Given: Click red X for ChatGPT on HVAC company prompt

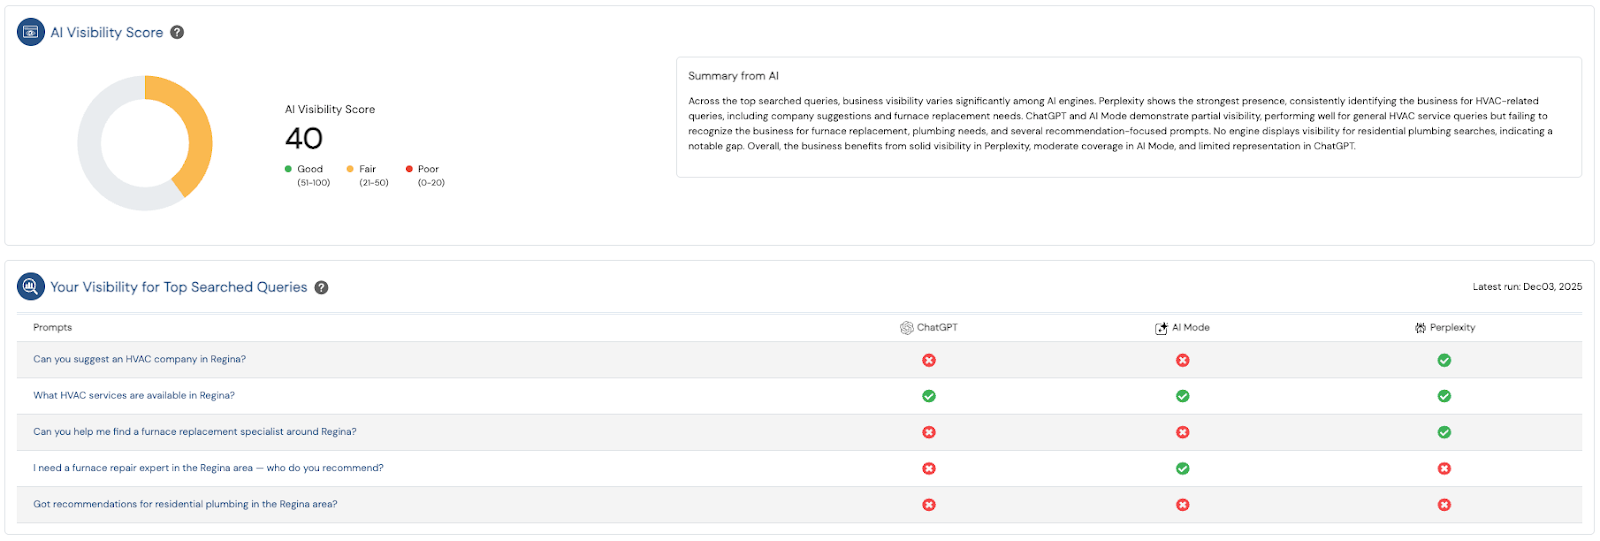Looking at the screenshot, I should point(929,360).
